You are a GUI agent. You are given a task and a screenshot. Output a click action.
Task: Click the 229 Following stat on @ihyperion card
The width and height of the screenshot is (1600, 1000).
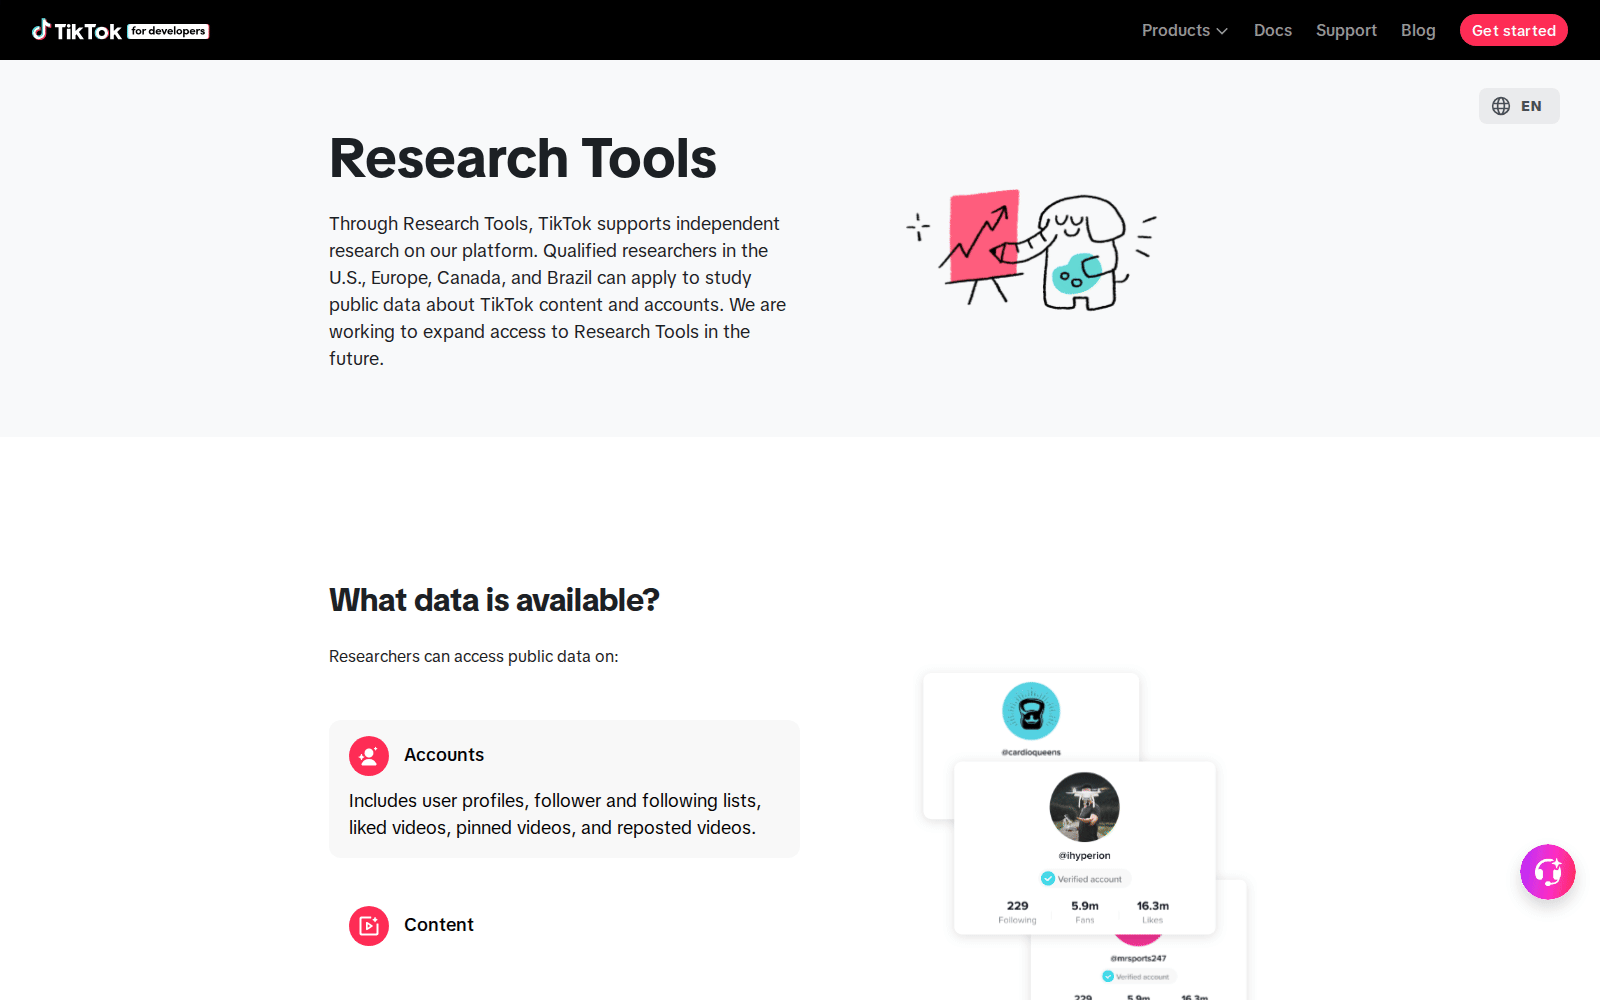[1017, 912]
